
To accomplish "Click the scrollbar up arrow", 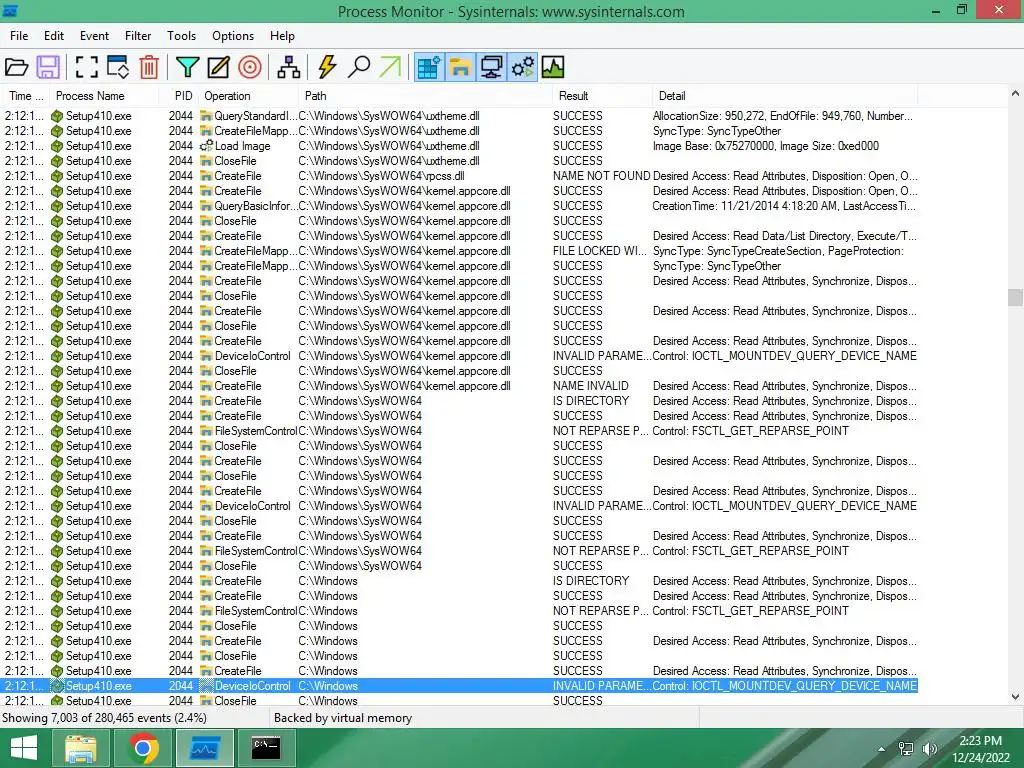I will coord(1016,93).
